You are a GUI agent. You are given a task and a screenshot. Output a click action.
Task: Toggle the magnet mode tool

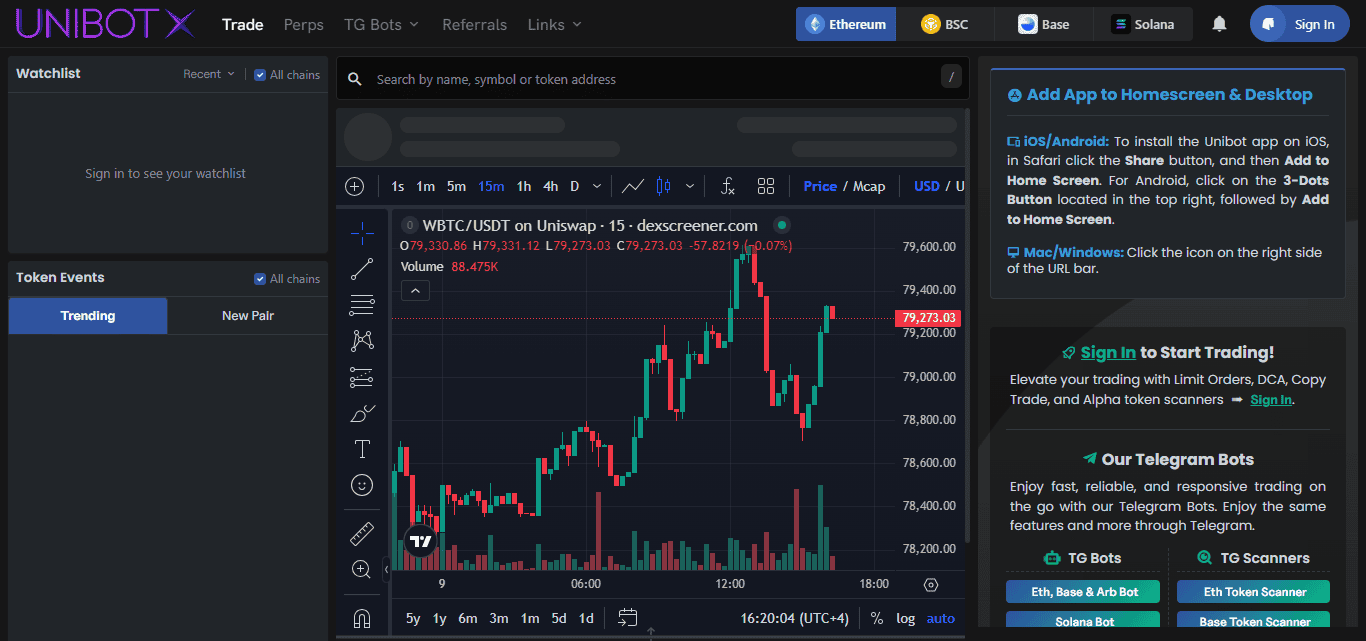click(362, 618)
